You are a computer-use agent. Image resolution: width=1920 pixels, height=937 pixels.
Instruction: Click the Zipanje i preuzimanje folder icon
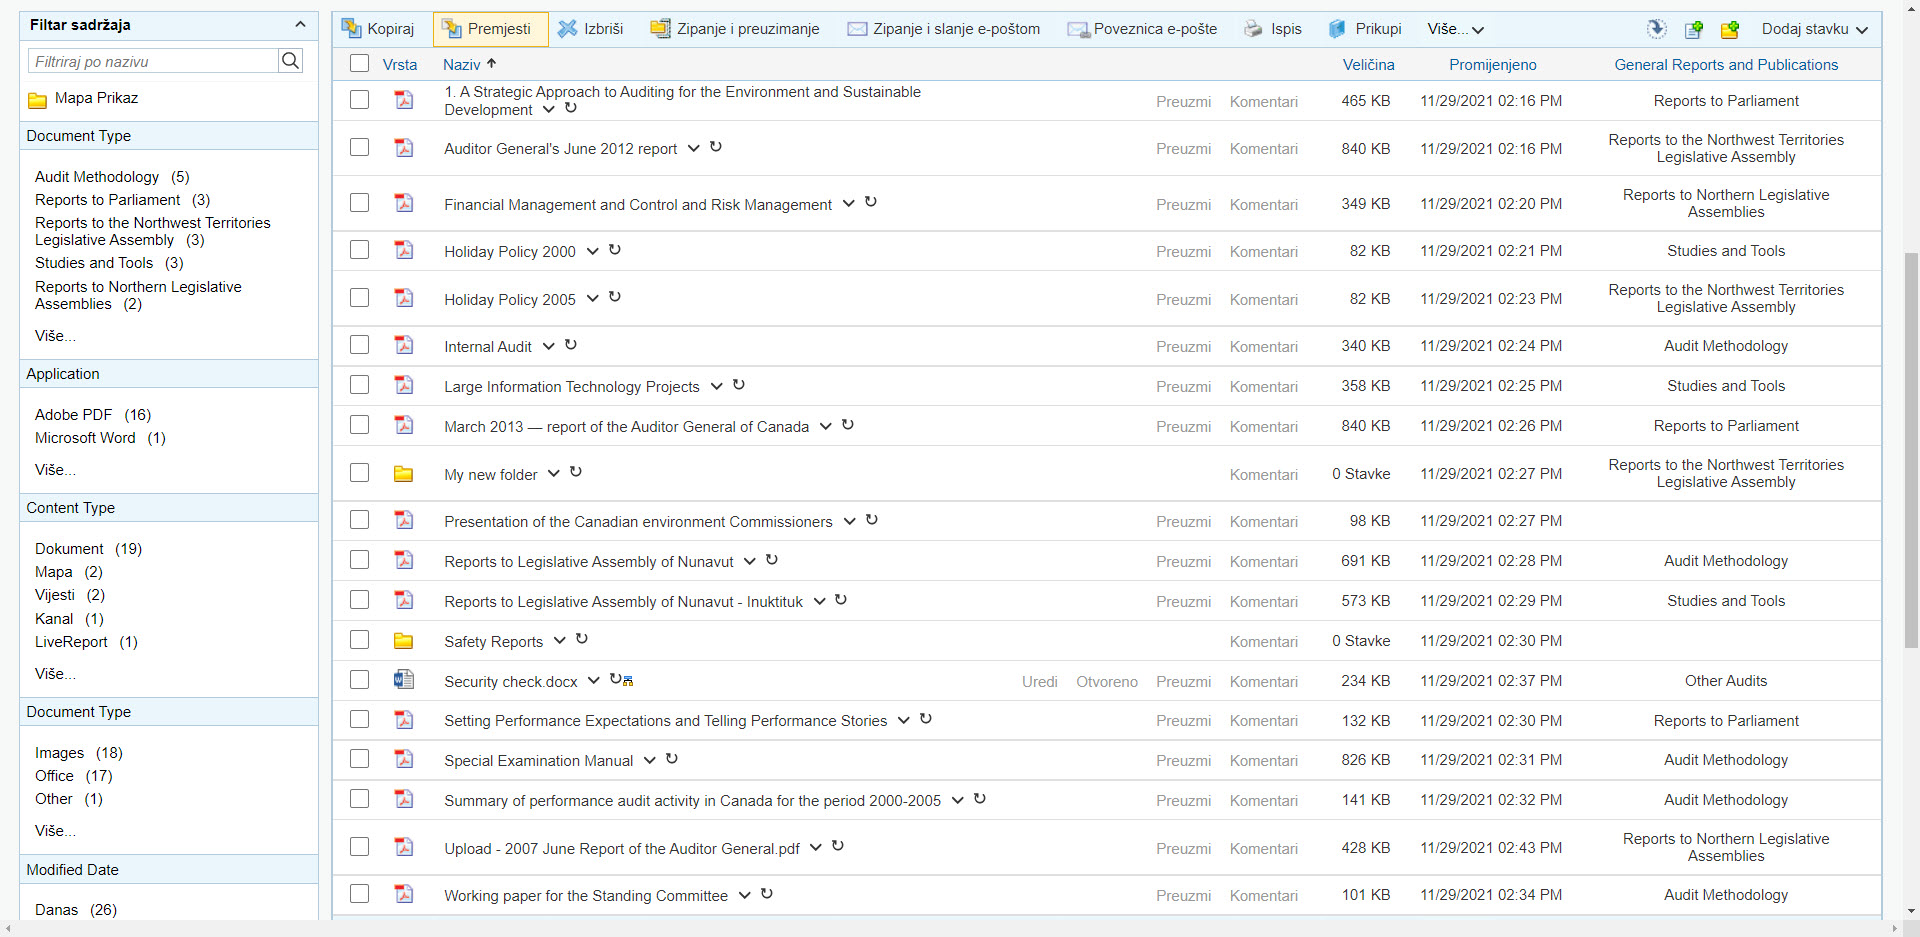click(660, 29)
